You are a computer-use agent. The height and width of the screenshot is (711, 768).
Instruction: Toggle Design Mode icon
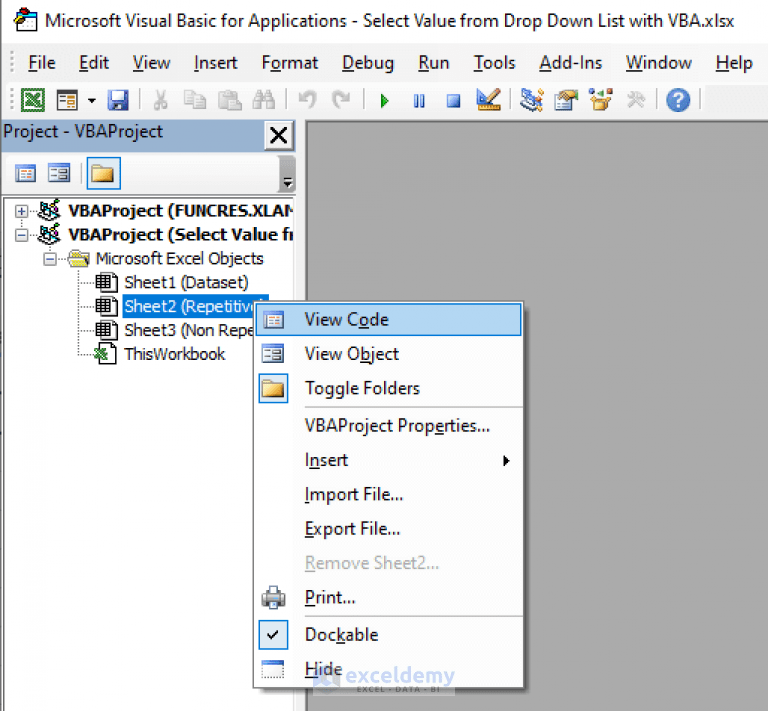tap(488, 99)
